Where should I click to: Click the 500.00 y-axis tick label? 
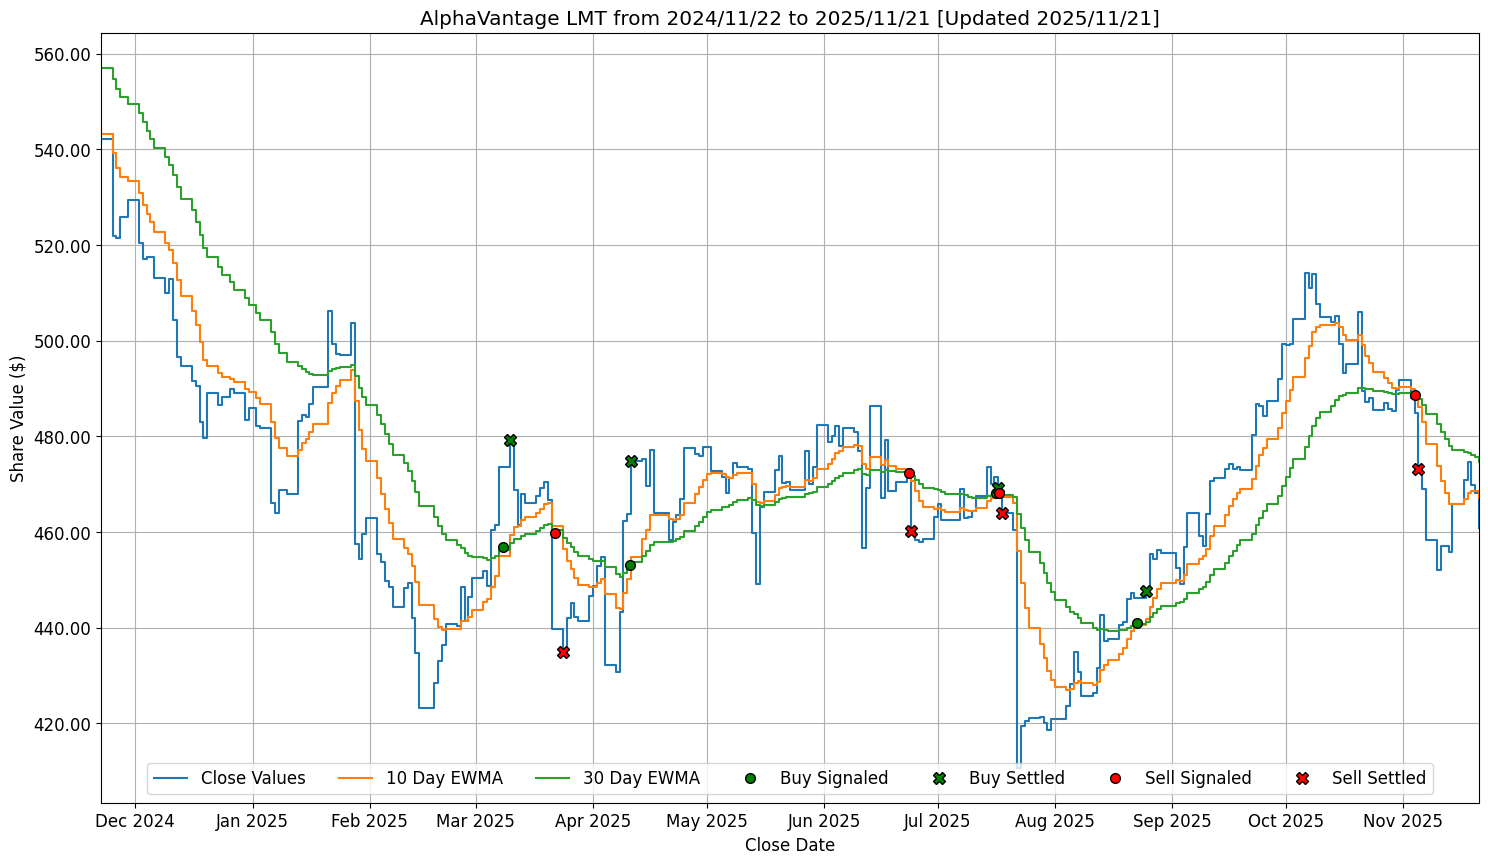point(63,342)
